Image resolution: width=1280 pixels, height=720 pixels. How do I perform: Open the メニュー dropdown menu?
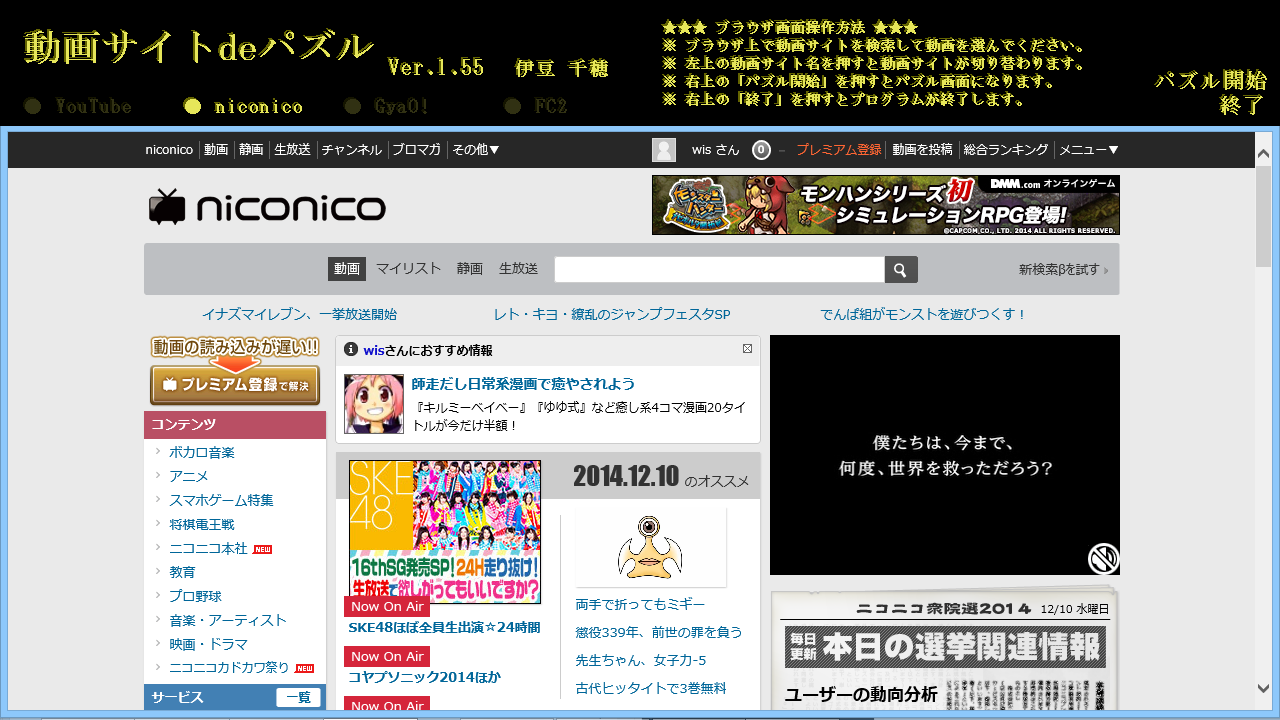click(1090, 149)
